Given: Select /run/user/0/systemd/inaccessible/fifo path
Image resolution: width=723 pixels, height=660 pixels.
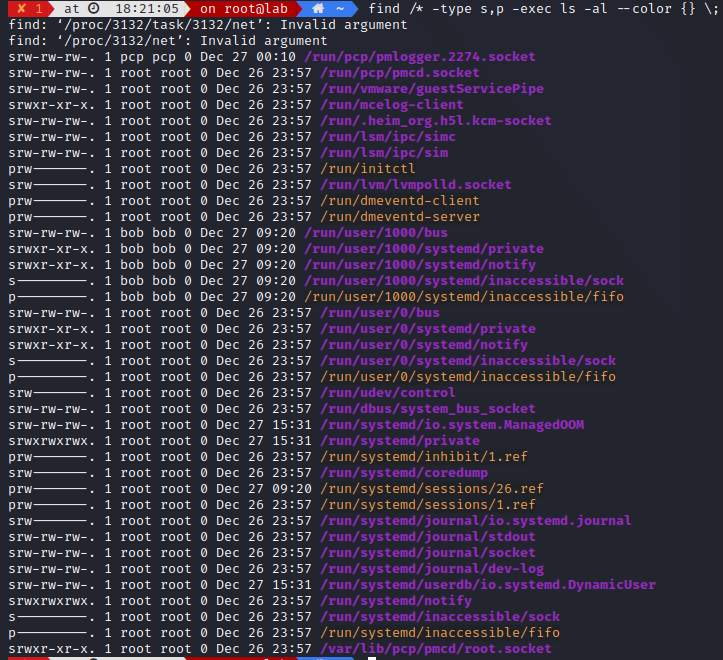Looking at the screenshot, I should pyautogui.click(x=468, y=377).
